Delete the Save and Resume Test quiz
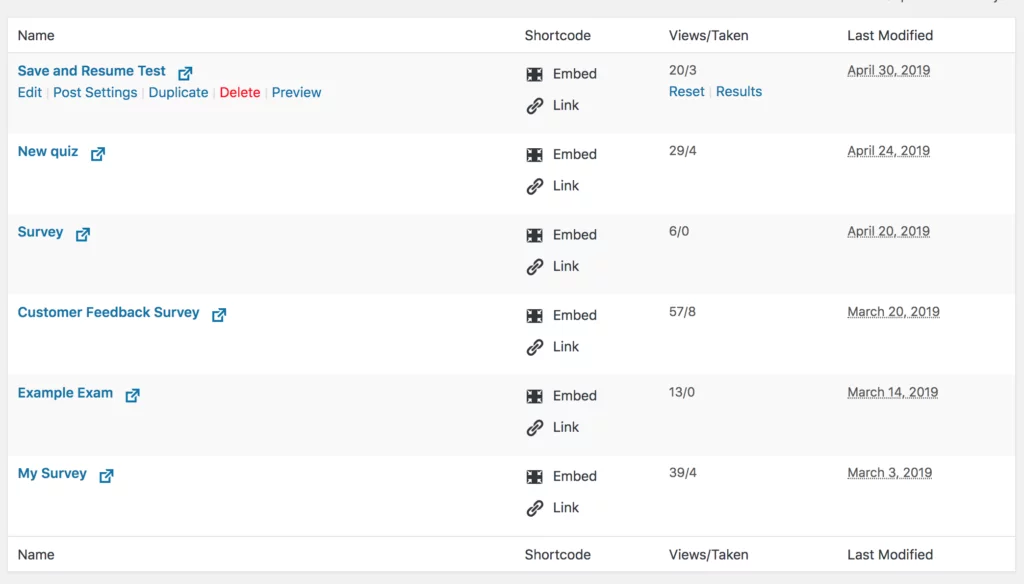This screenshot has height=584, width=1024. 240,92
